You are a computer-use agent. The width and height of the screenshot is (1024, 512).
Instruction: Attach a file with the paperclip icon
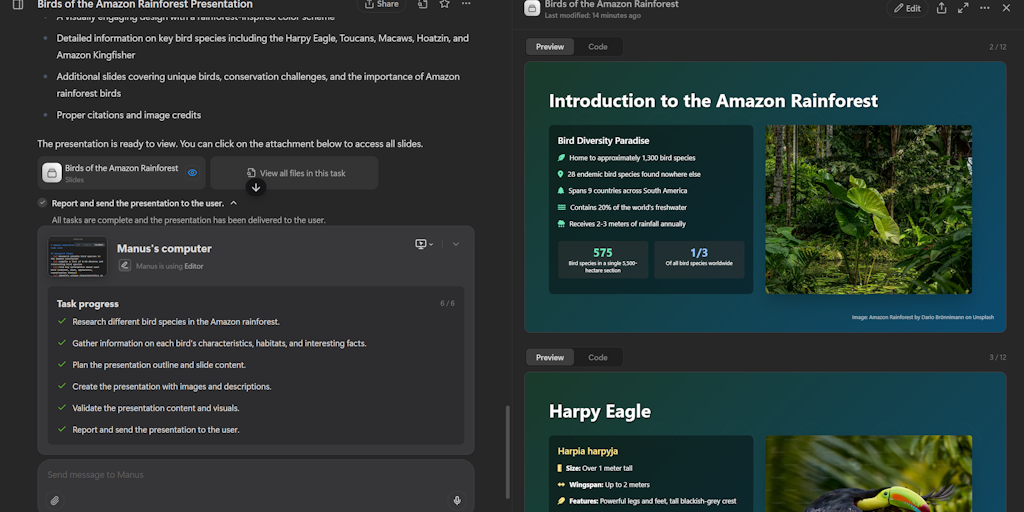point(55,500)
